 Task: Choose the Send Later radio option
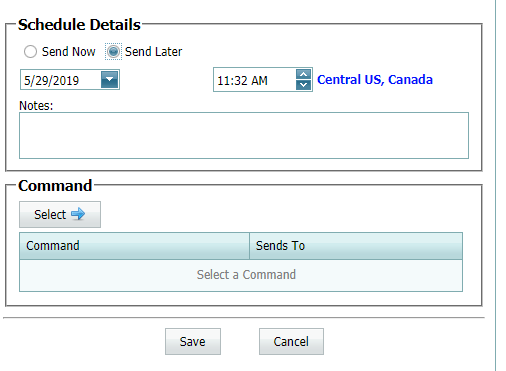click(x=113, y=52)
